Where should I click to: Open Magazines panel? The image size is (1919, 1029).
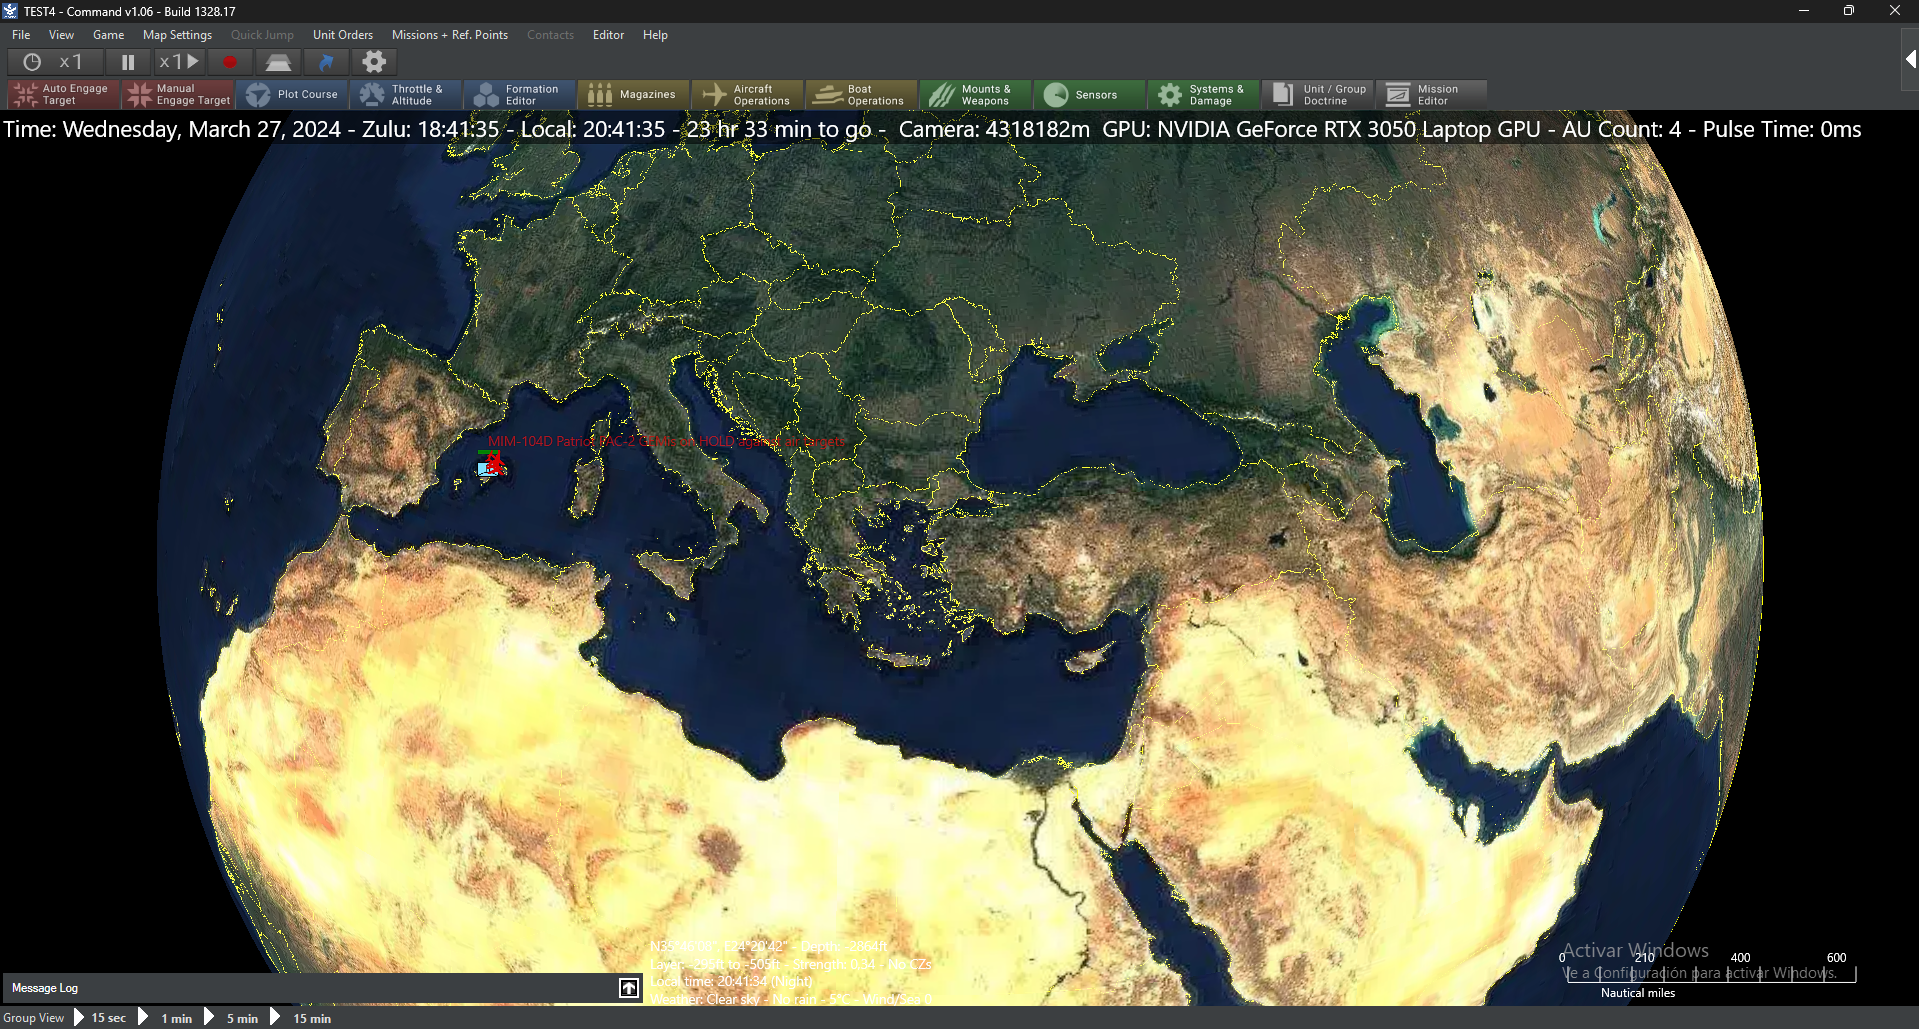634,95
